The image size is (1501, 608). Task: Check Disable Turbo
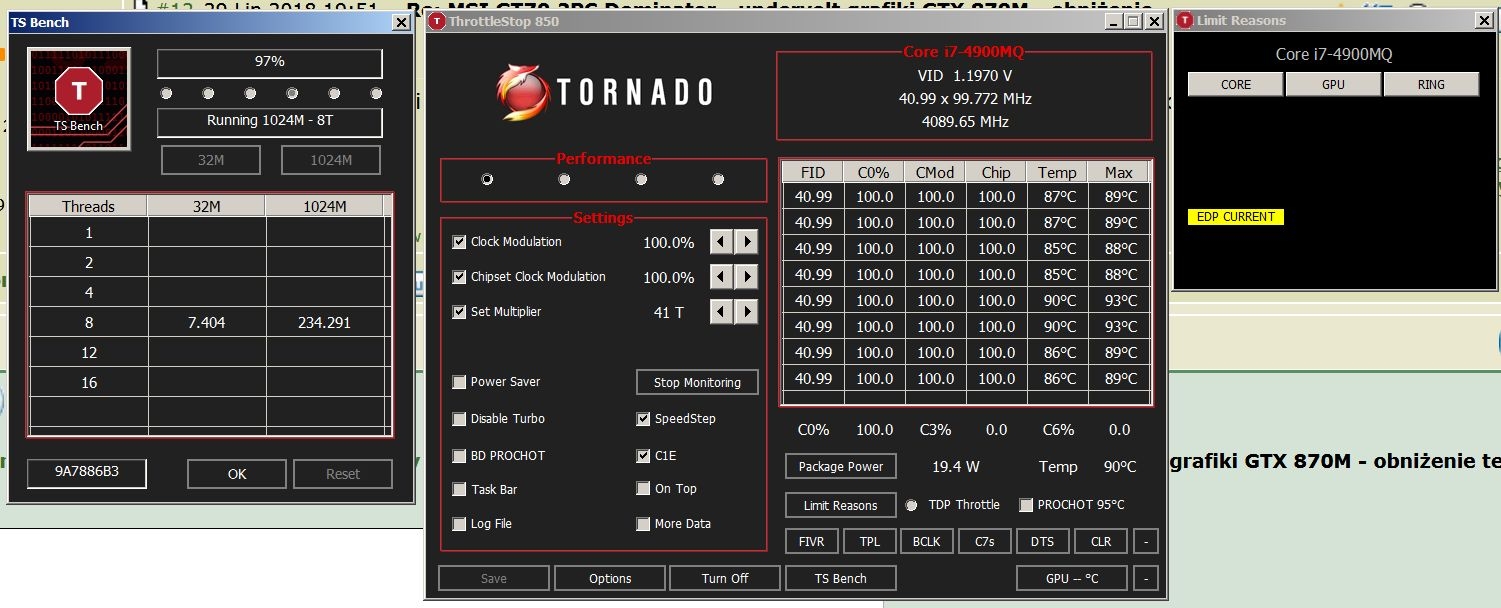coord(459,419)
